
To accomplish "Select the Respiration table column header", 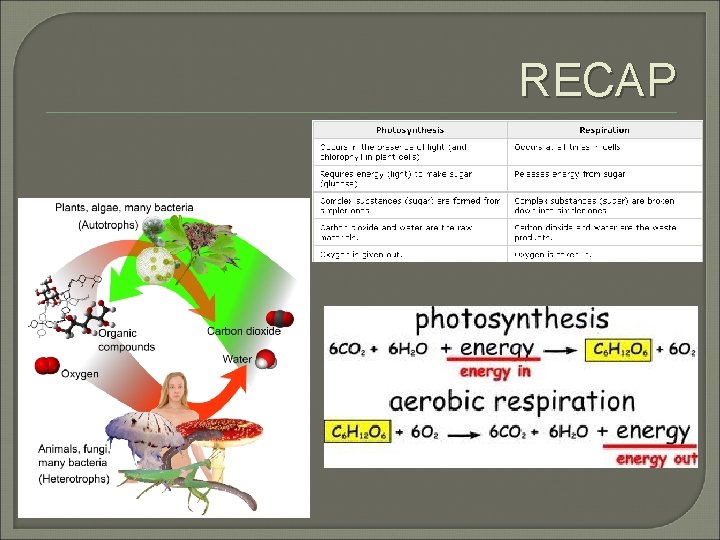I will click(605, 130).
